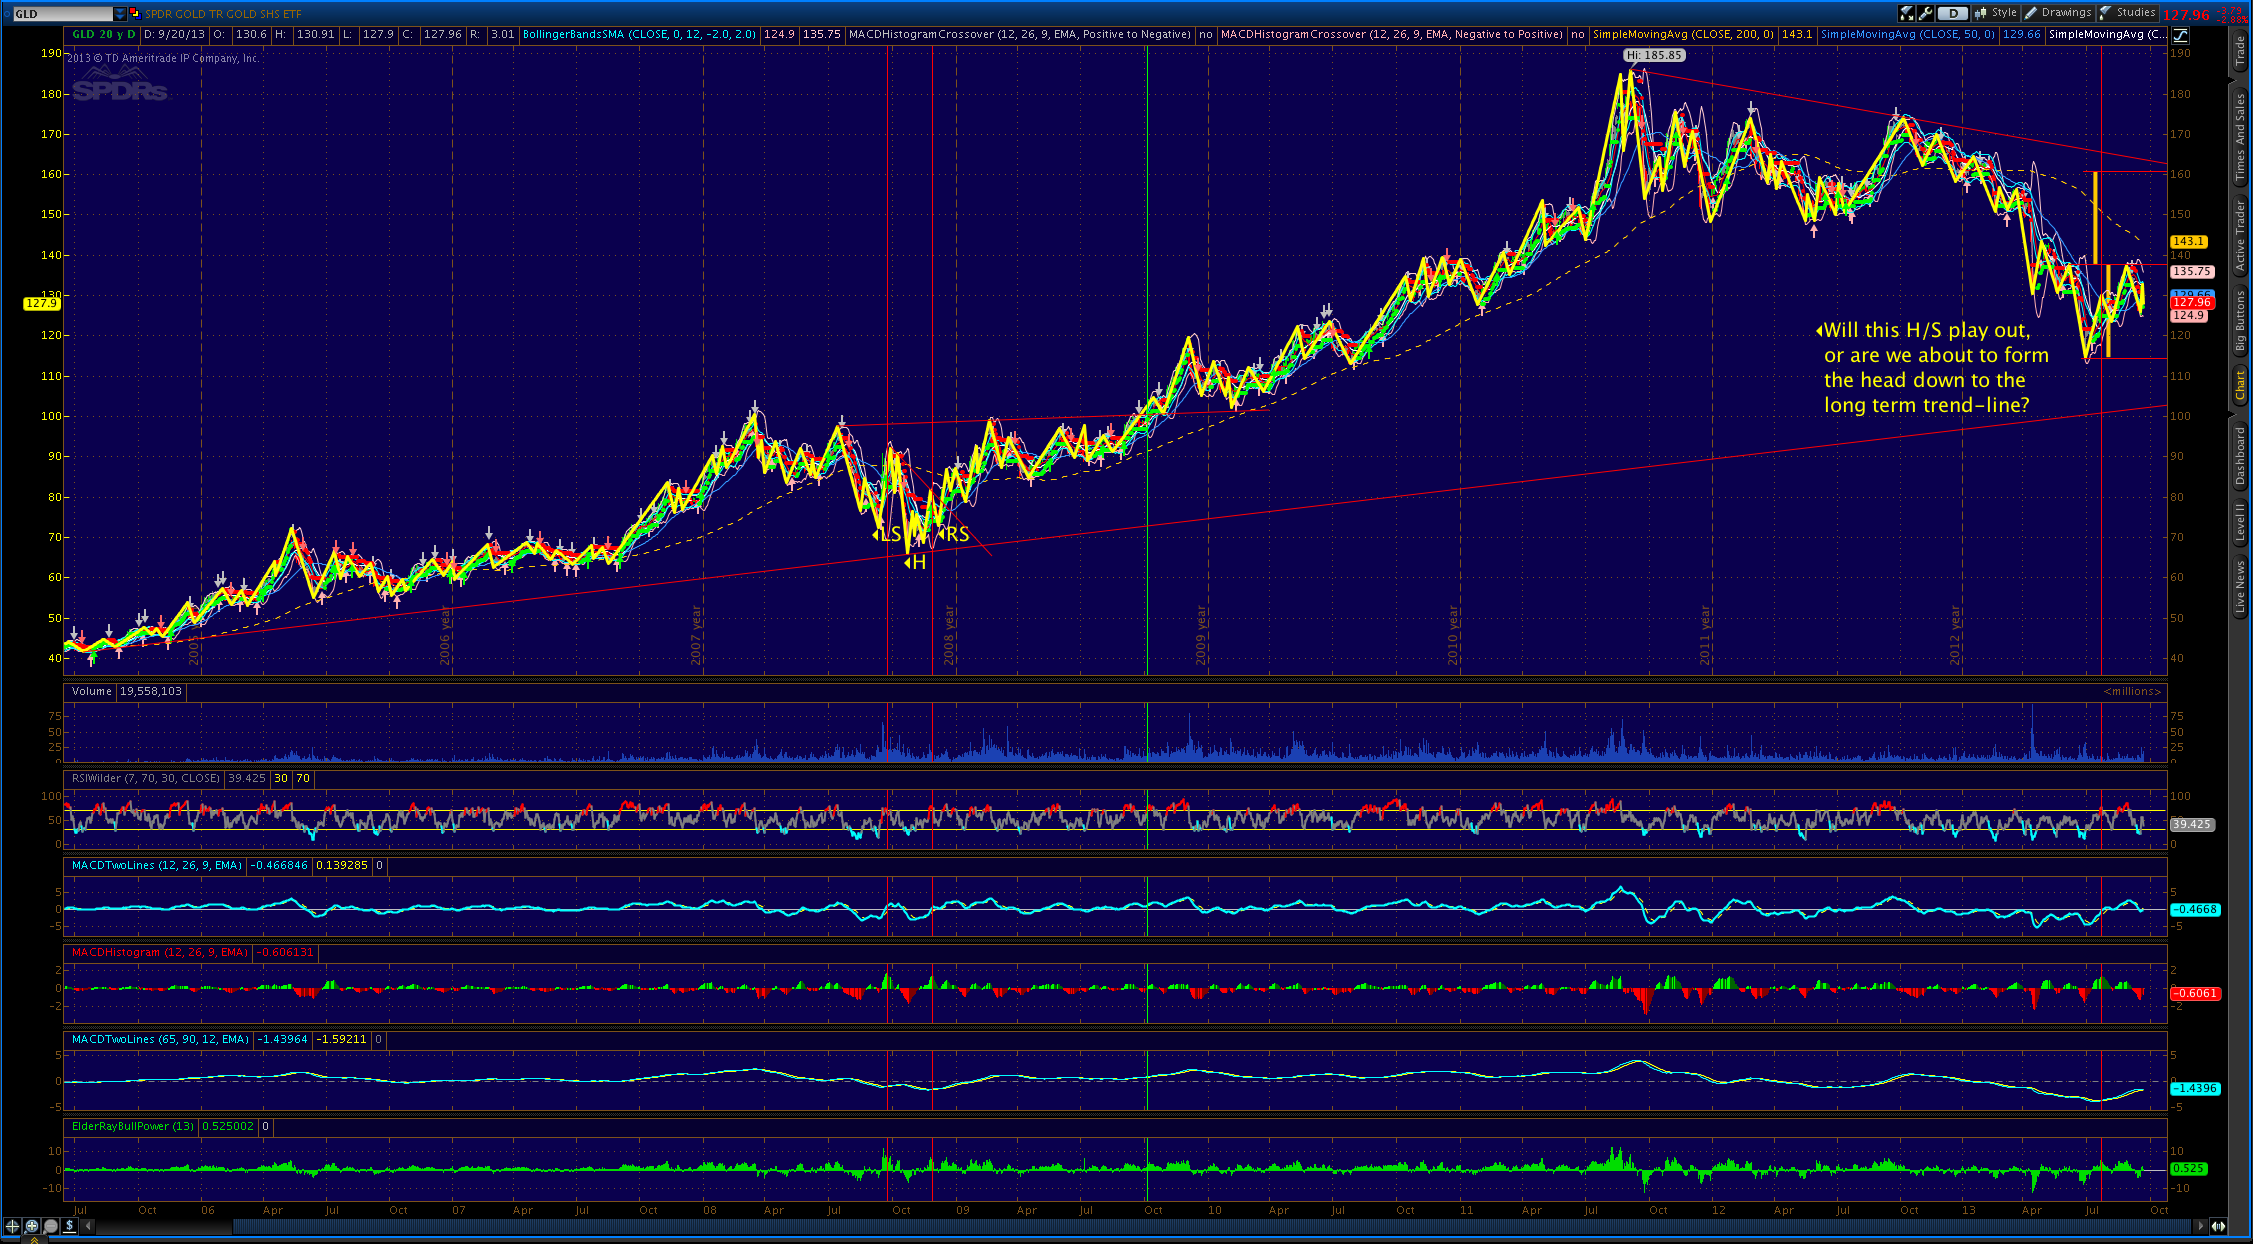Click the ElderRay 0.525 axis value tag
The image size is (2253, 1244).
(x=2188, y=1168)
